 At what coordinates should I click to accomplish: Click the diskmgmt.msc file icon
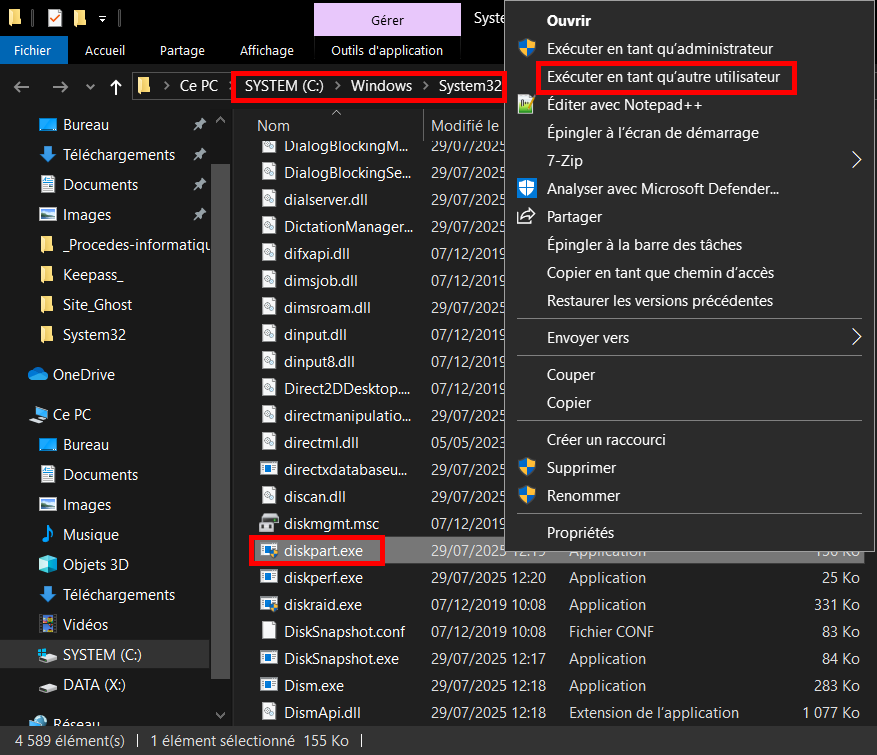click(x=268, y=524)
